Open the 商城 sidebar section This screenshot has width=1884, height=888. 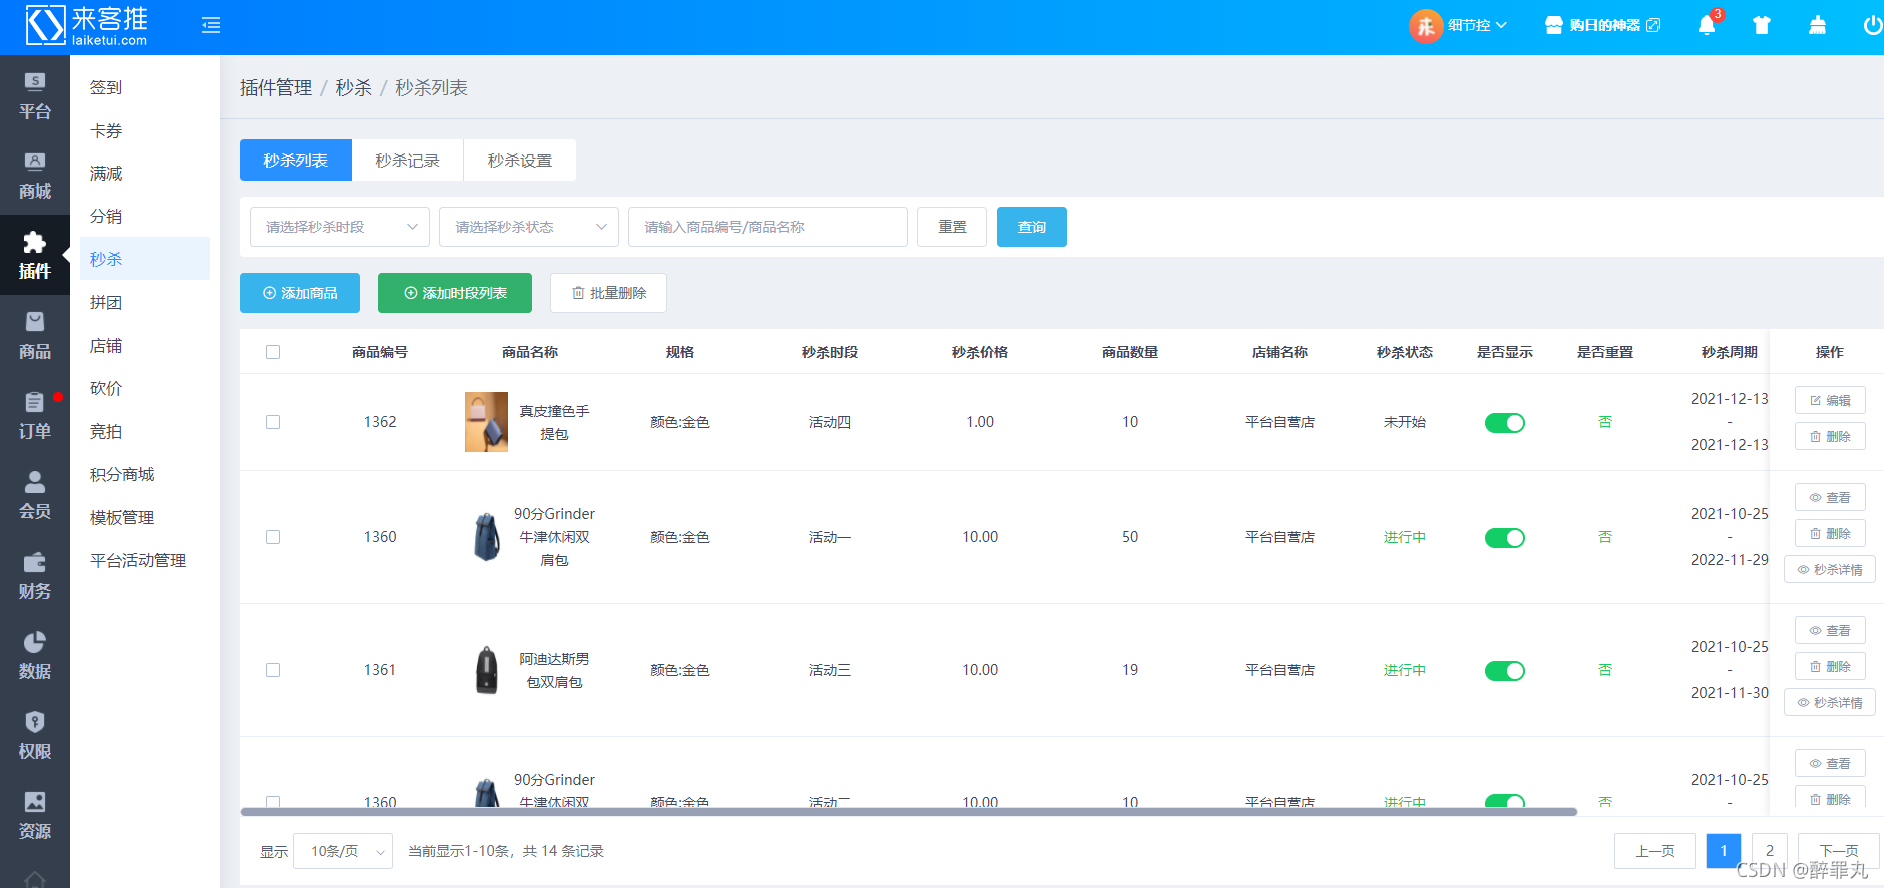pos(35,176)
